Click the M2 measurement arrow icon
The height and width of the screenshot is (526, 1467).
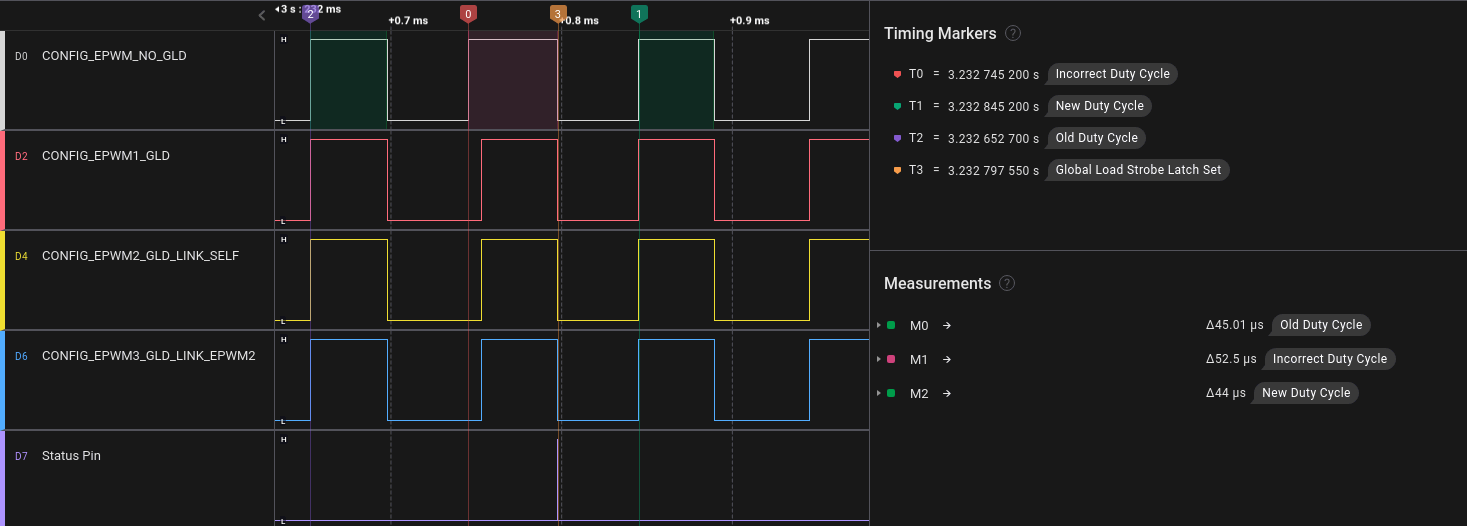click(946, 393)
